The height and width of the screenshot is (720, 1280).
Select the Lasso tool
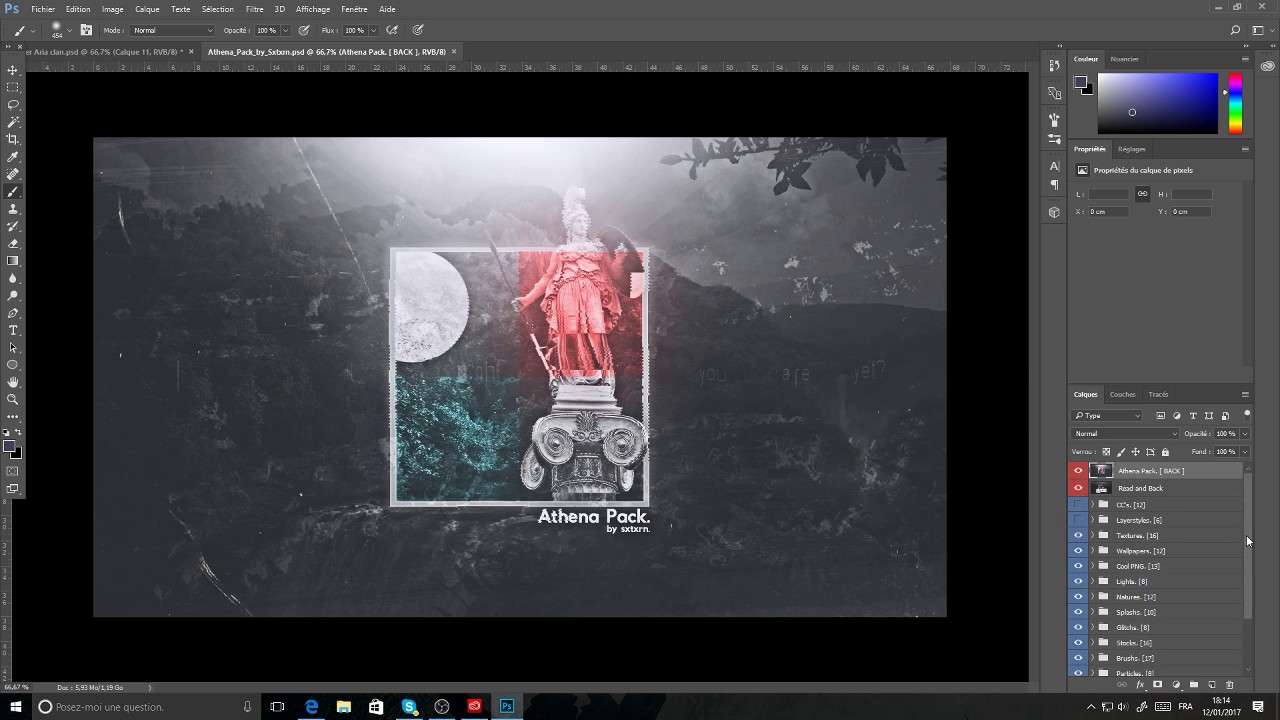[x=13, y=105]
